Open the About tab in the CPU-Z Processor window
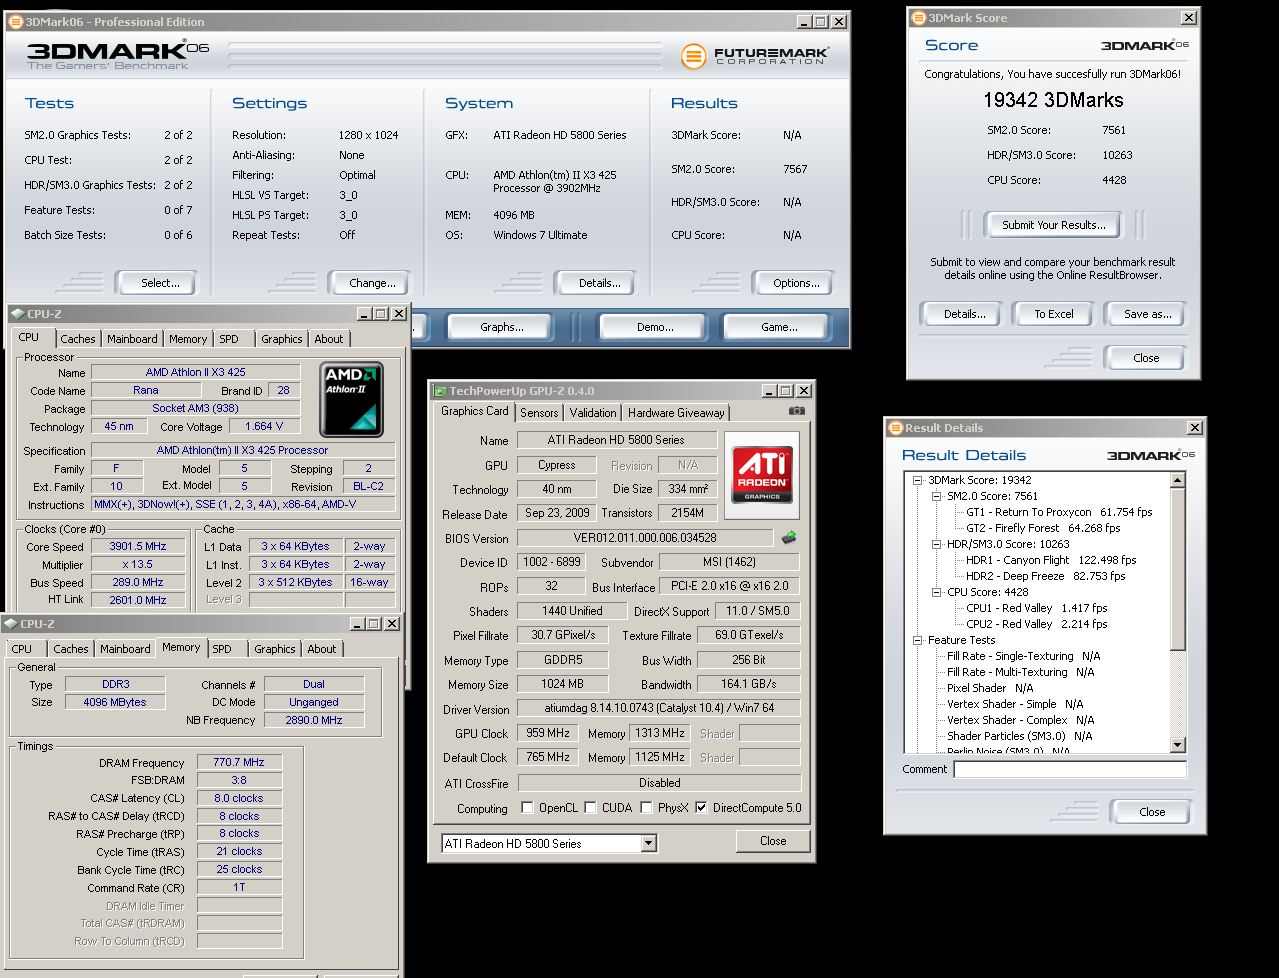 (329, 339)
